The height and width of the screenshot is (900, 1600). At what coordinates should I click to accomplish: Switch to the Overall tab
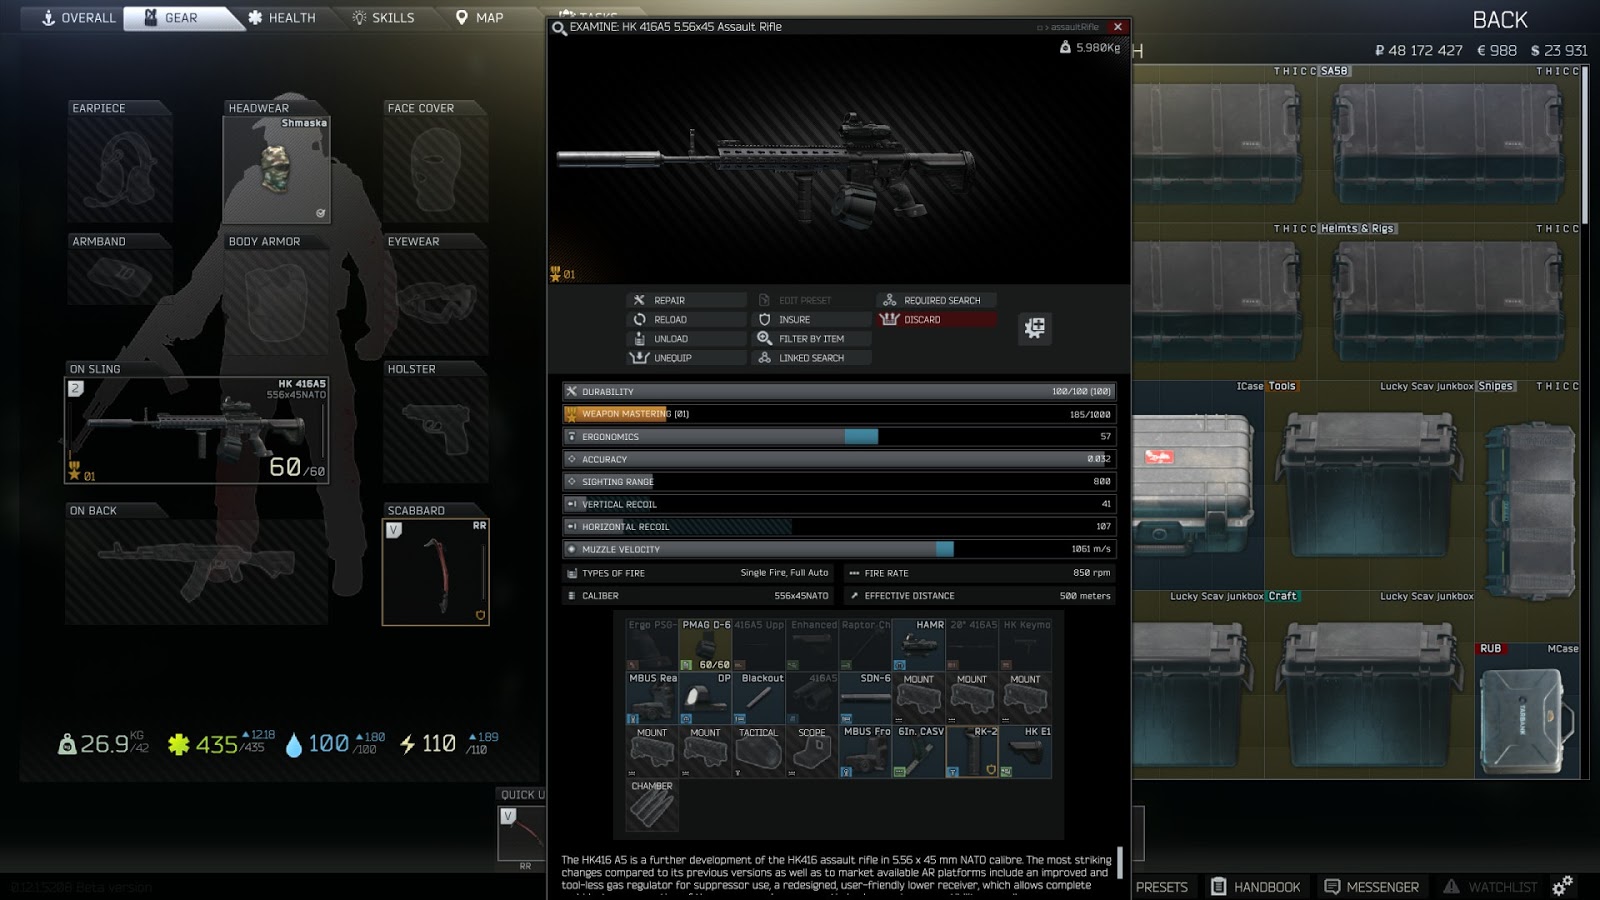tap(78, 18)
